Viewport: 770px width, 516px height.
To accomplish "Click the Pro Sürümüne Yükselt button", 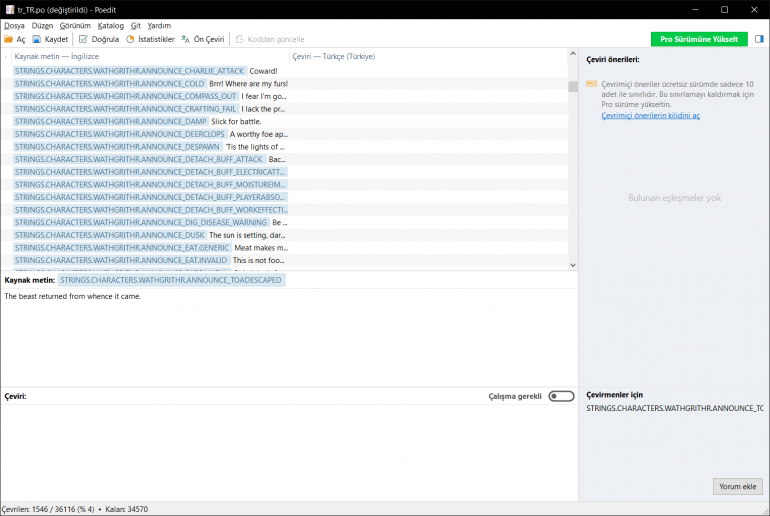I will click(x=699, y=39).
